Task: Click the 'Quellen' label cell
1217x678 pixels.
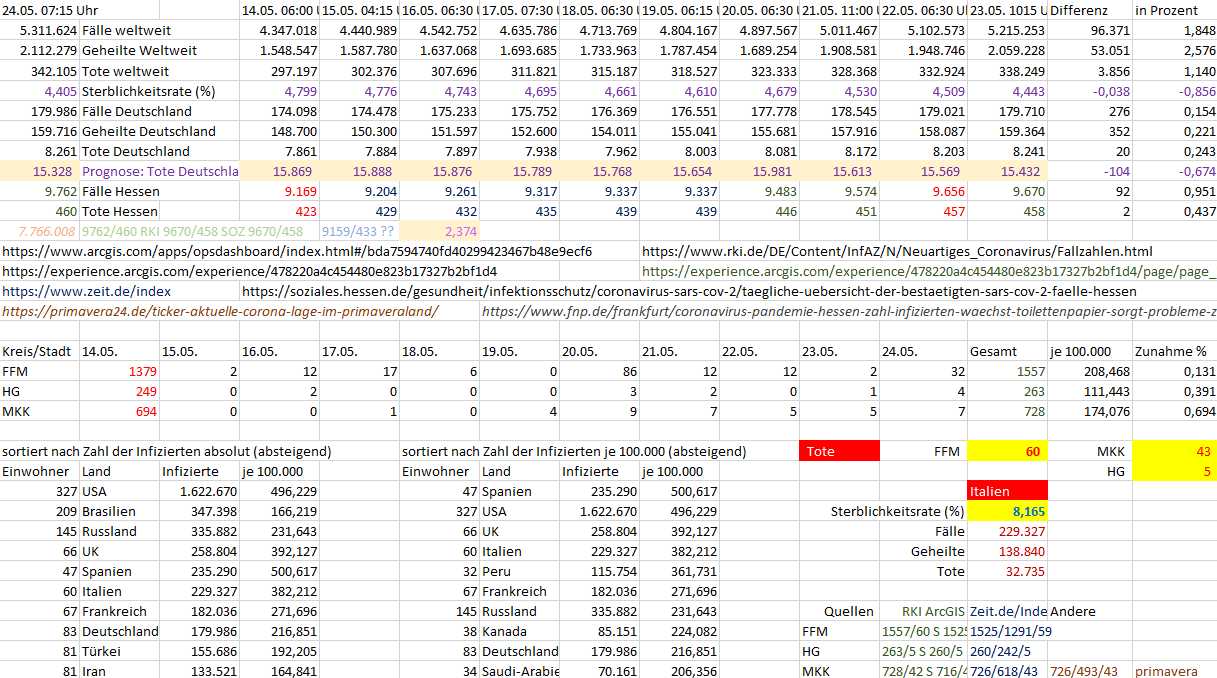Action: 849,611
